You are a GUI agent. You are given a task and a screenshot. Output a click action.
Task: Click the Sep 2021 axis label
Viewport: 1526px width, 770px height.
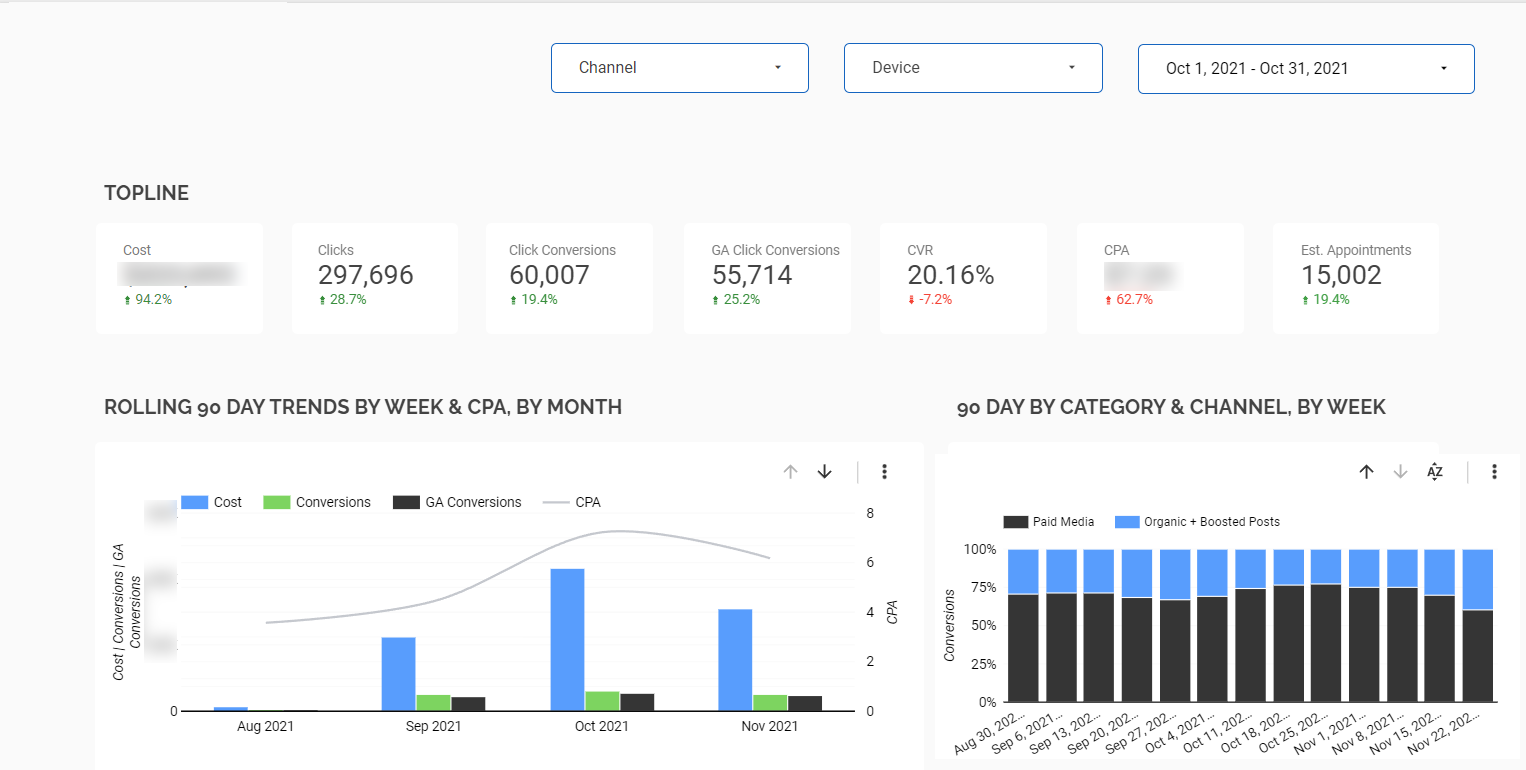pyautogui.click(x=433, y=727)
